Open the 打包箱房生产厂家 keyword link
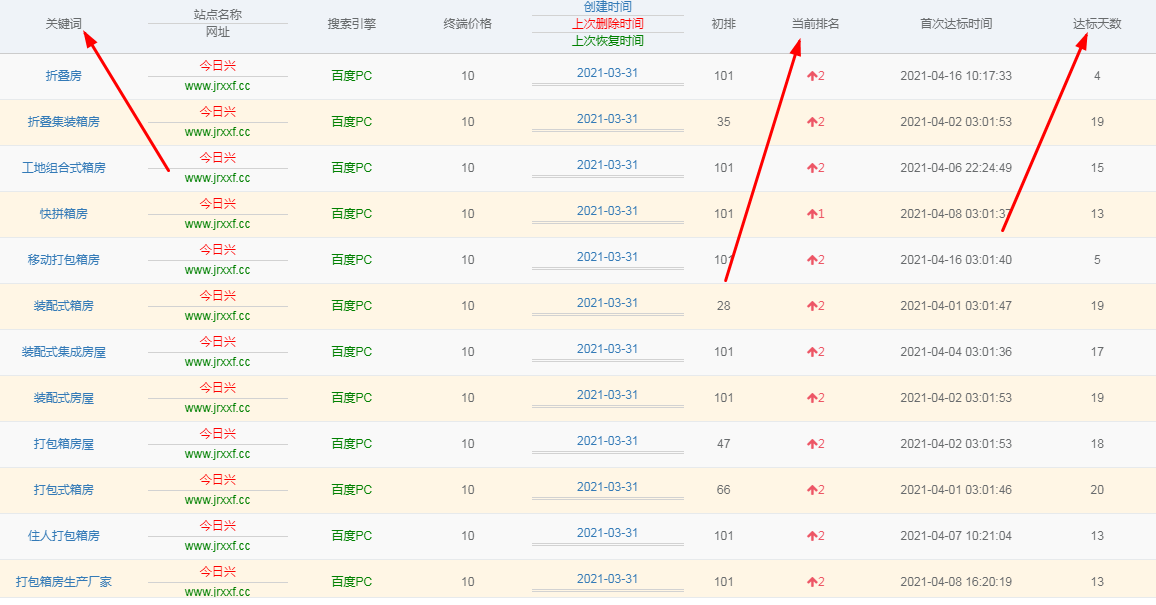The width and height of the screenshot is (1156, 605). (64, 582)
